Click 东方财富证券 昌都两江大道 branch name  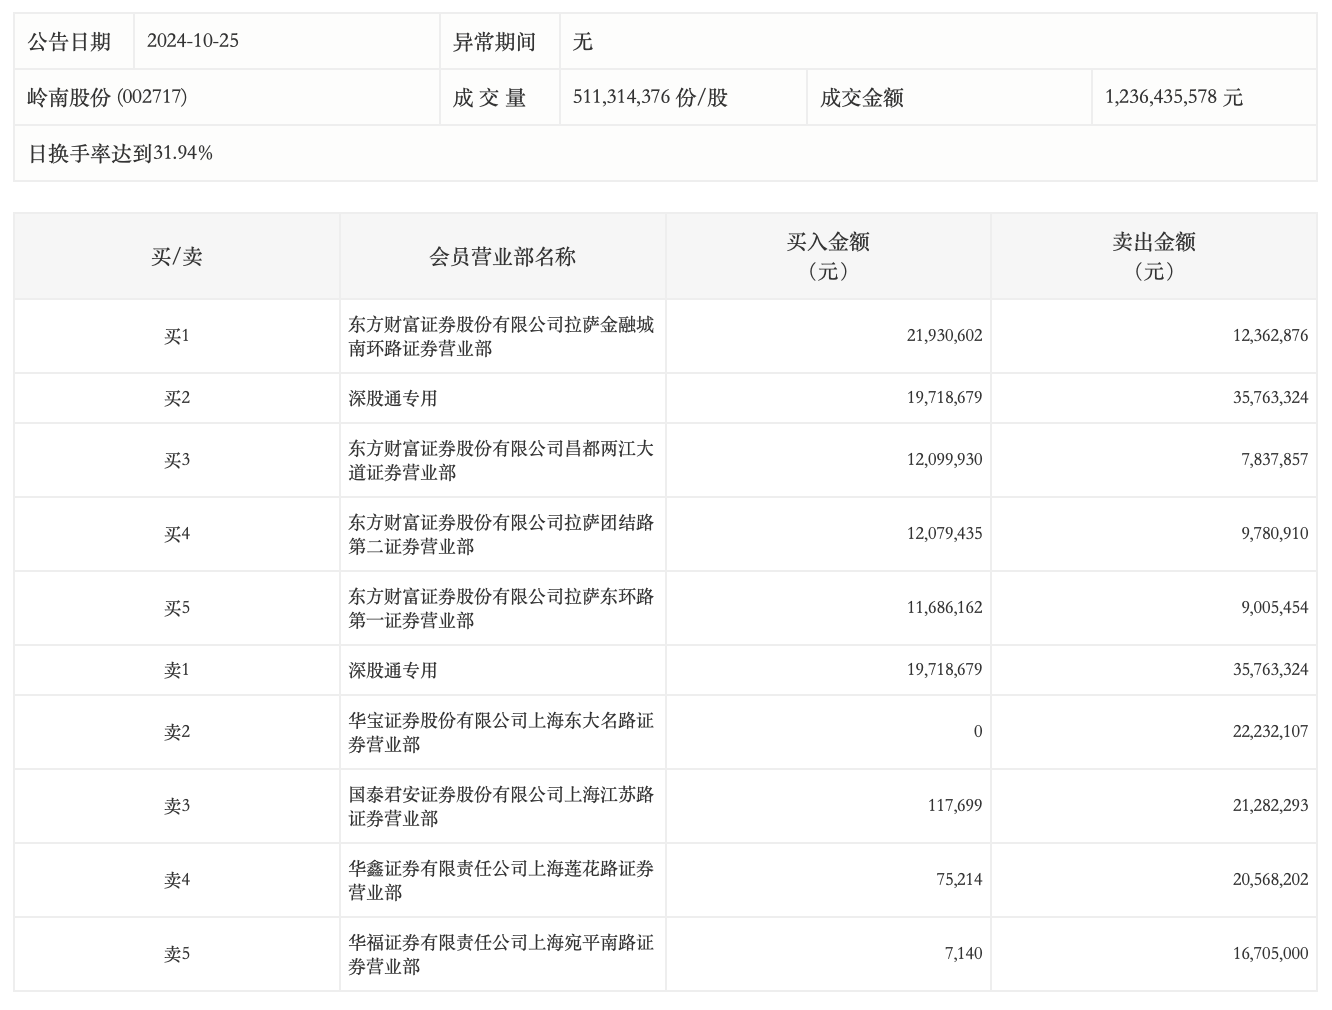(501, 460)
